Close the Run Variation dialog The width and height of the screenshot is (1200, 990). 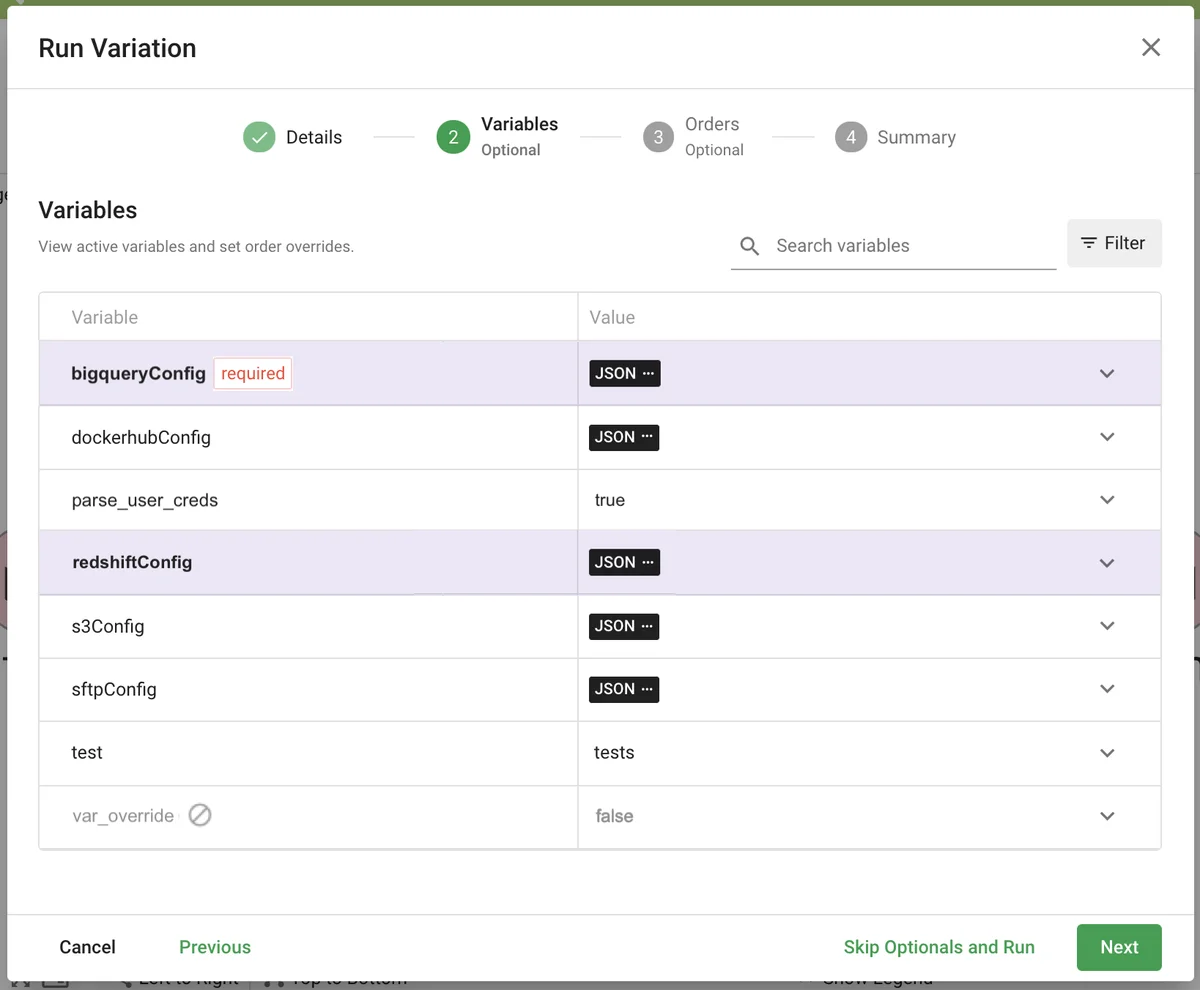[x=1151, y=48]
